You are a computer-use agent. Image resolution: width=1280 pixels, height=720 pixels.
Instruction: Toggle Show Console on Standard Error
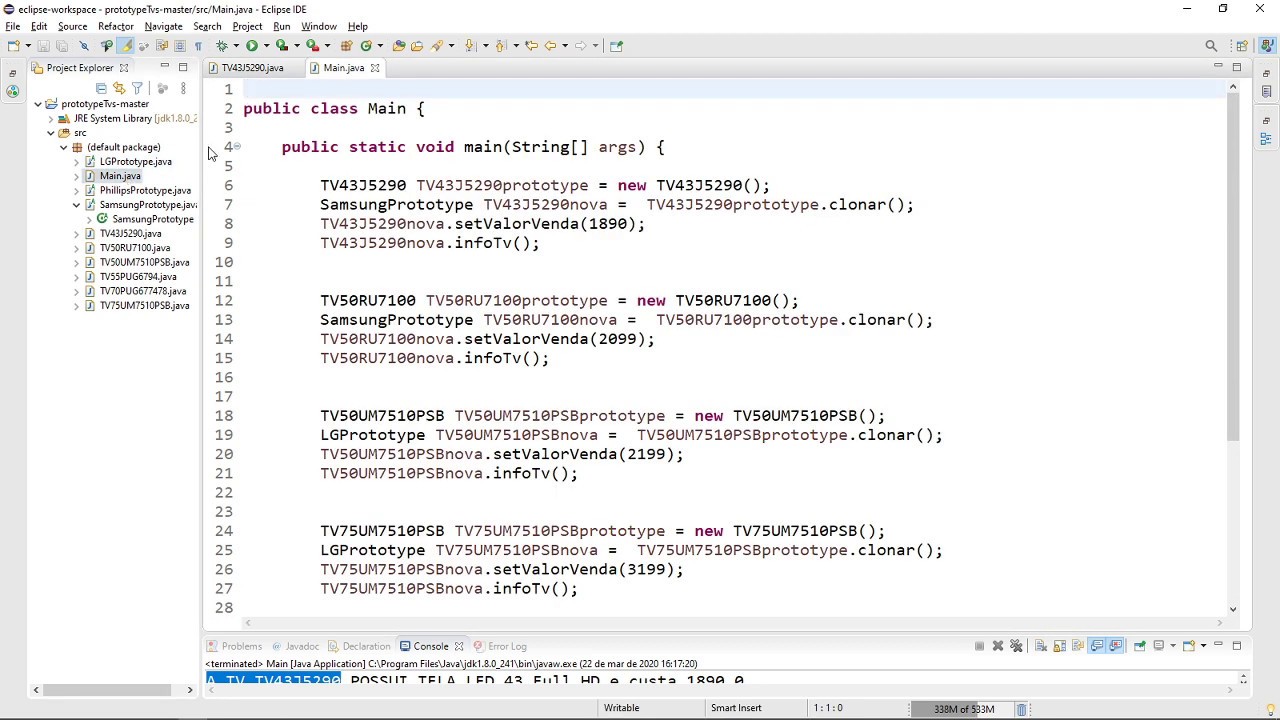pyautogui.click(x=1116, y=646)
